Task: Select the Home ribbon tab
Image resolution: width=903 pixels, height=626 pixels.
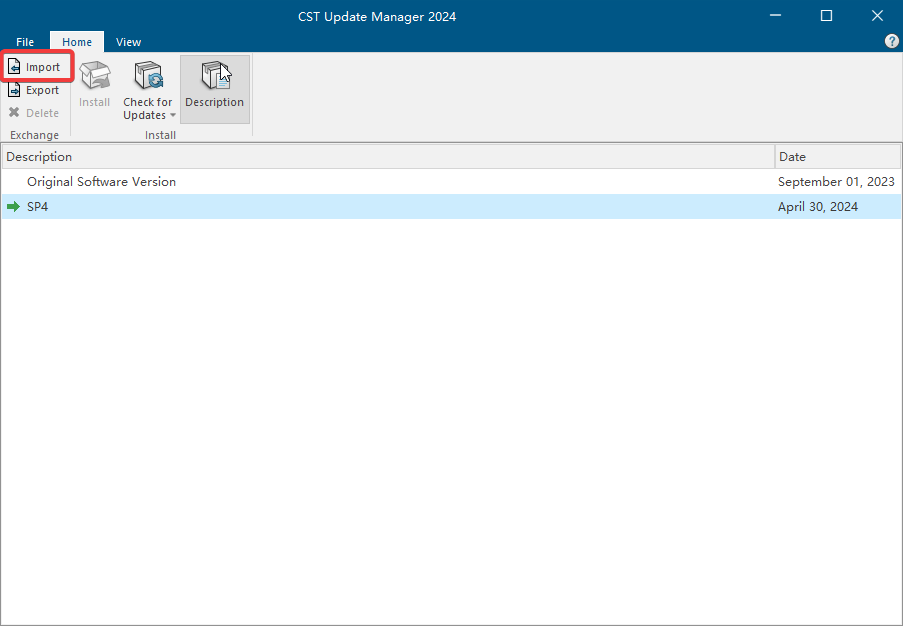Action: (x=77, y=42)
